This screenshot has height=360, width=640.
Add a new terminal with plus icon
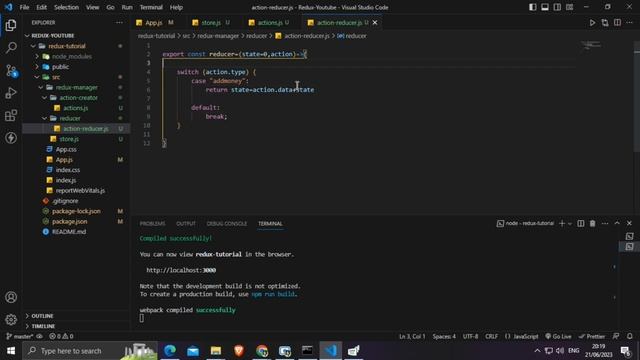pos(562,223)
